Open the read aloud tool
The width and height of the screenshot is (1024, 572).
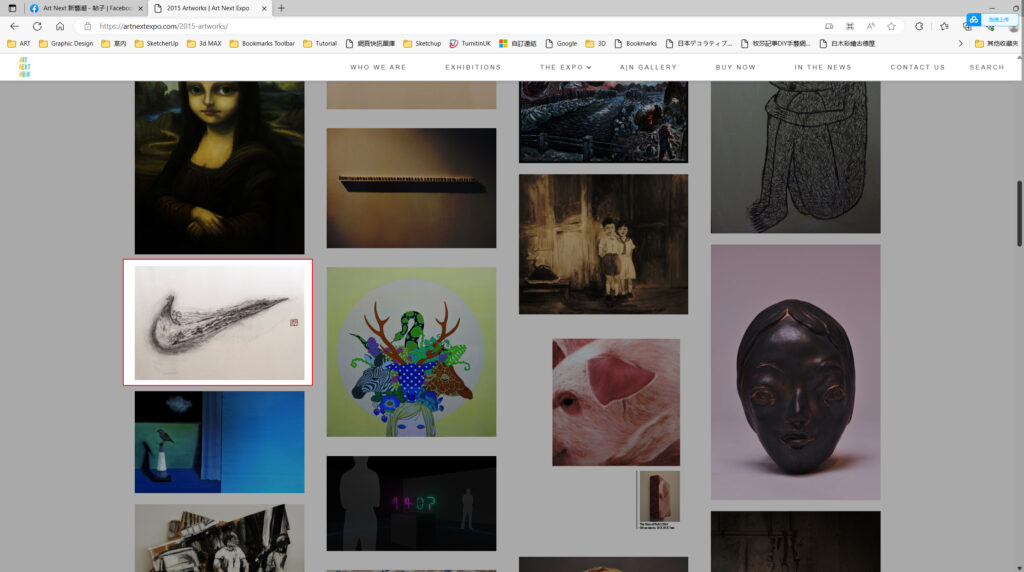point(870,26)
